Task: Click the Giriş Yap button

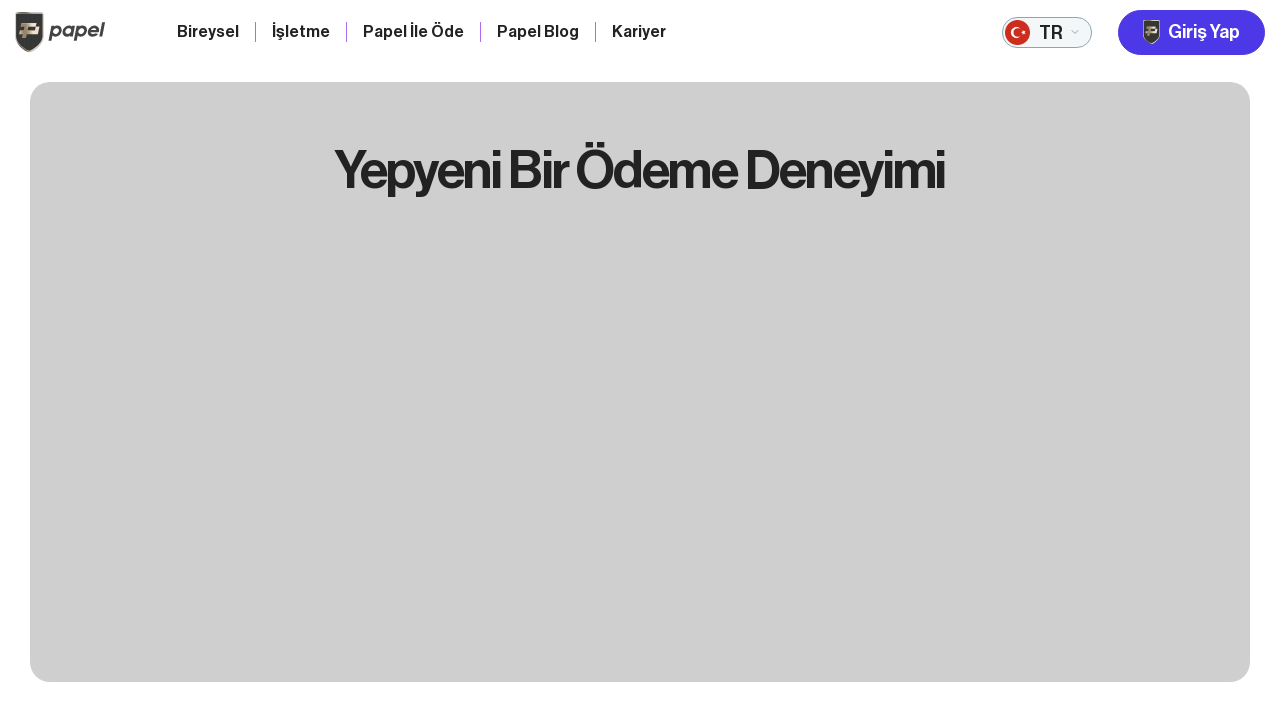Action: point(1191,32)
